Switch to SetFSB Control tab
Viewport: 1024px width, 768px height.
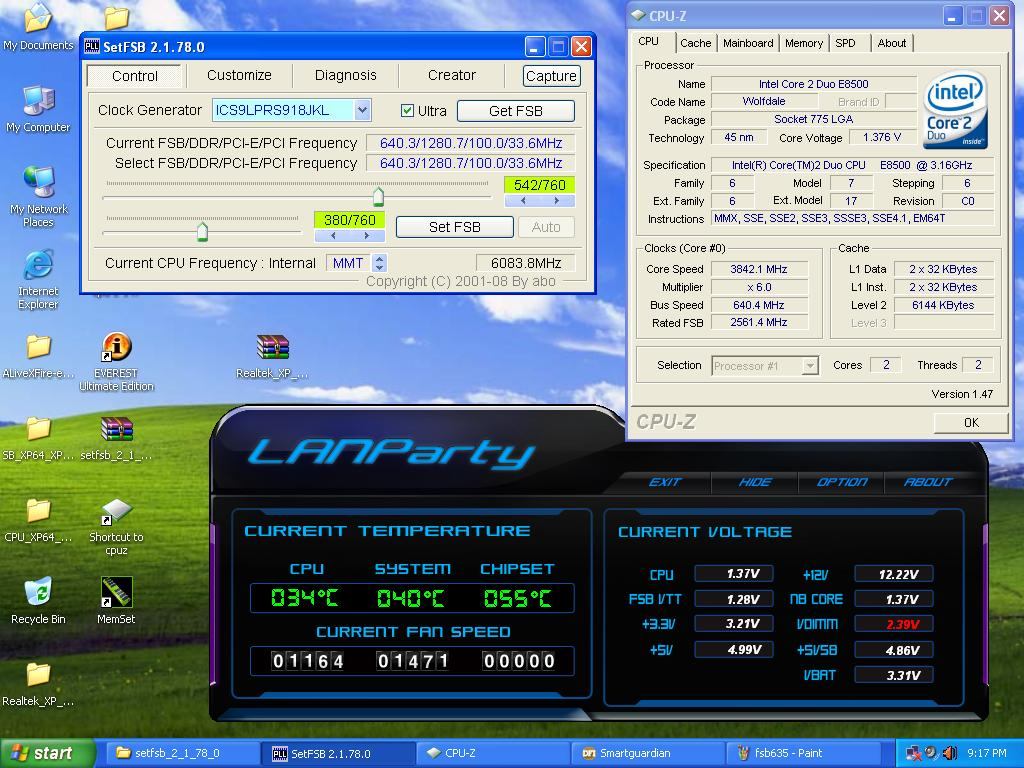[x=135, y=76]
